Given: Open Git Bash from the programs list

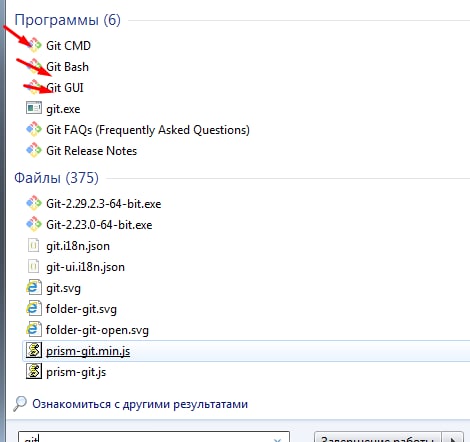Looking at the screenshot, I should point(67,67).
